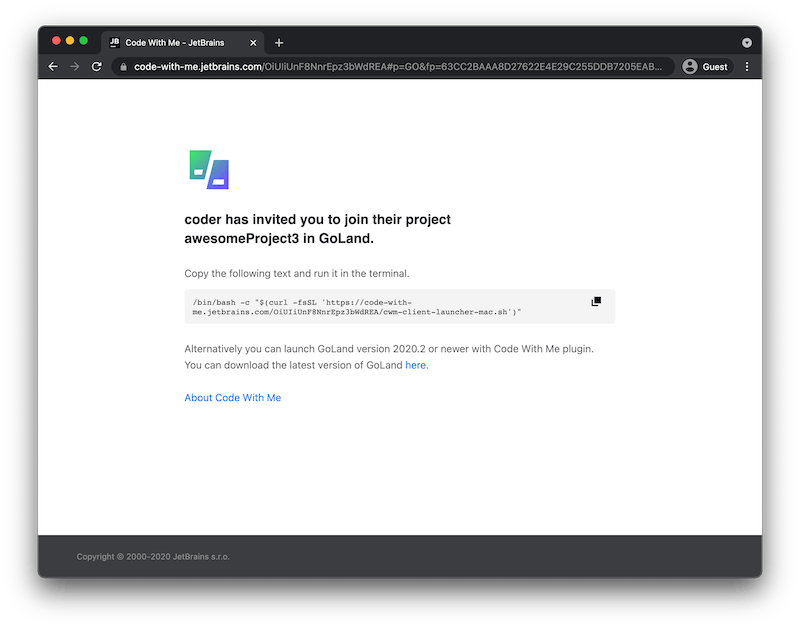The height and width of the screenshot is (628, 800).
Task: Copy the bash command with the copy icon
Action: (x=596, y=302)
